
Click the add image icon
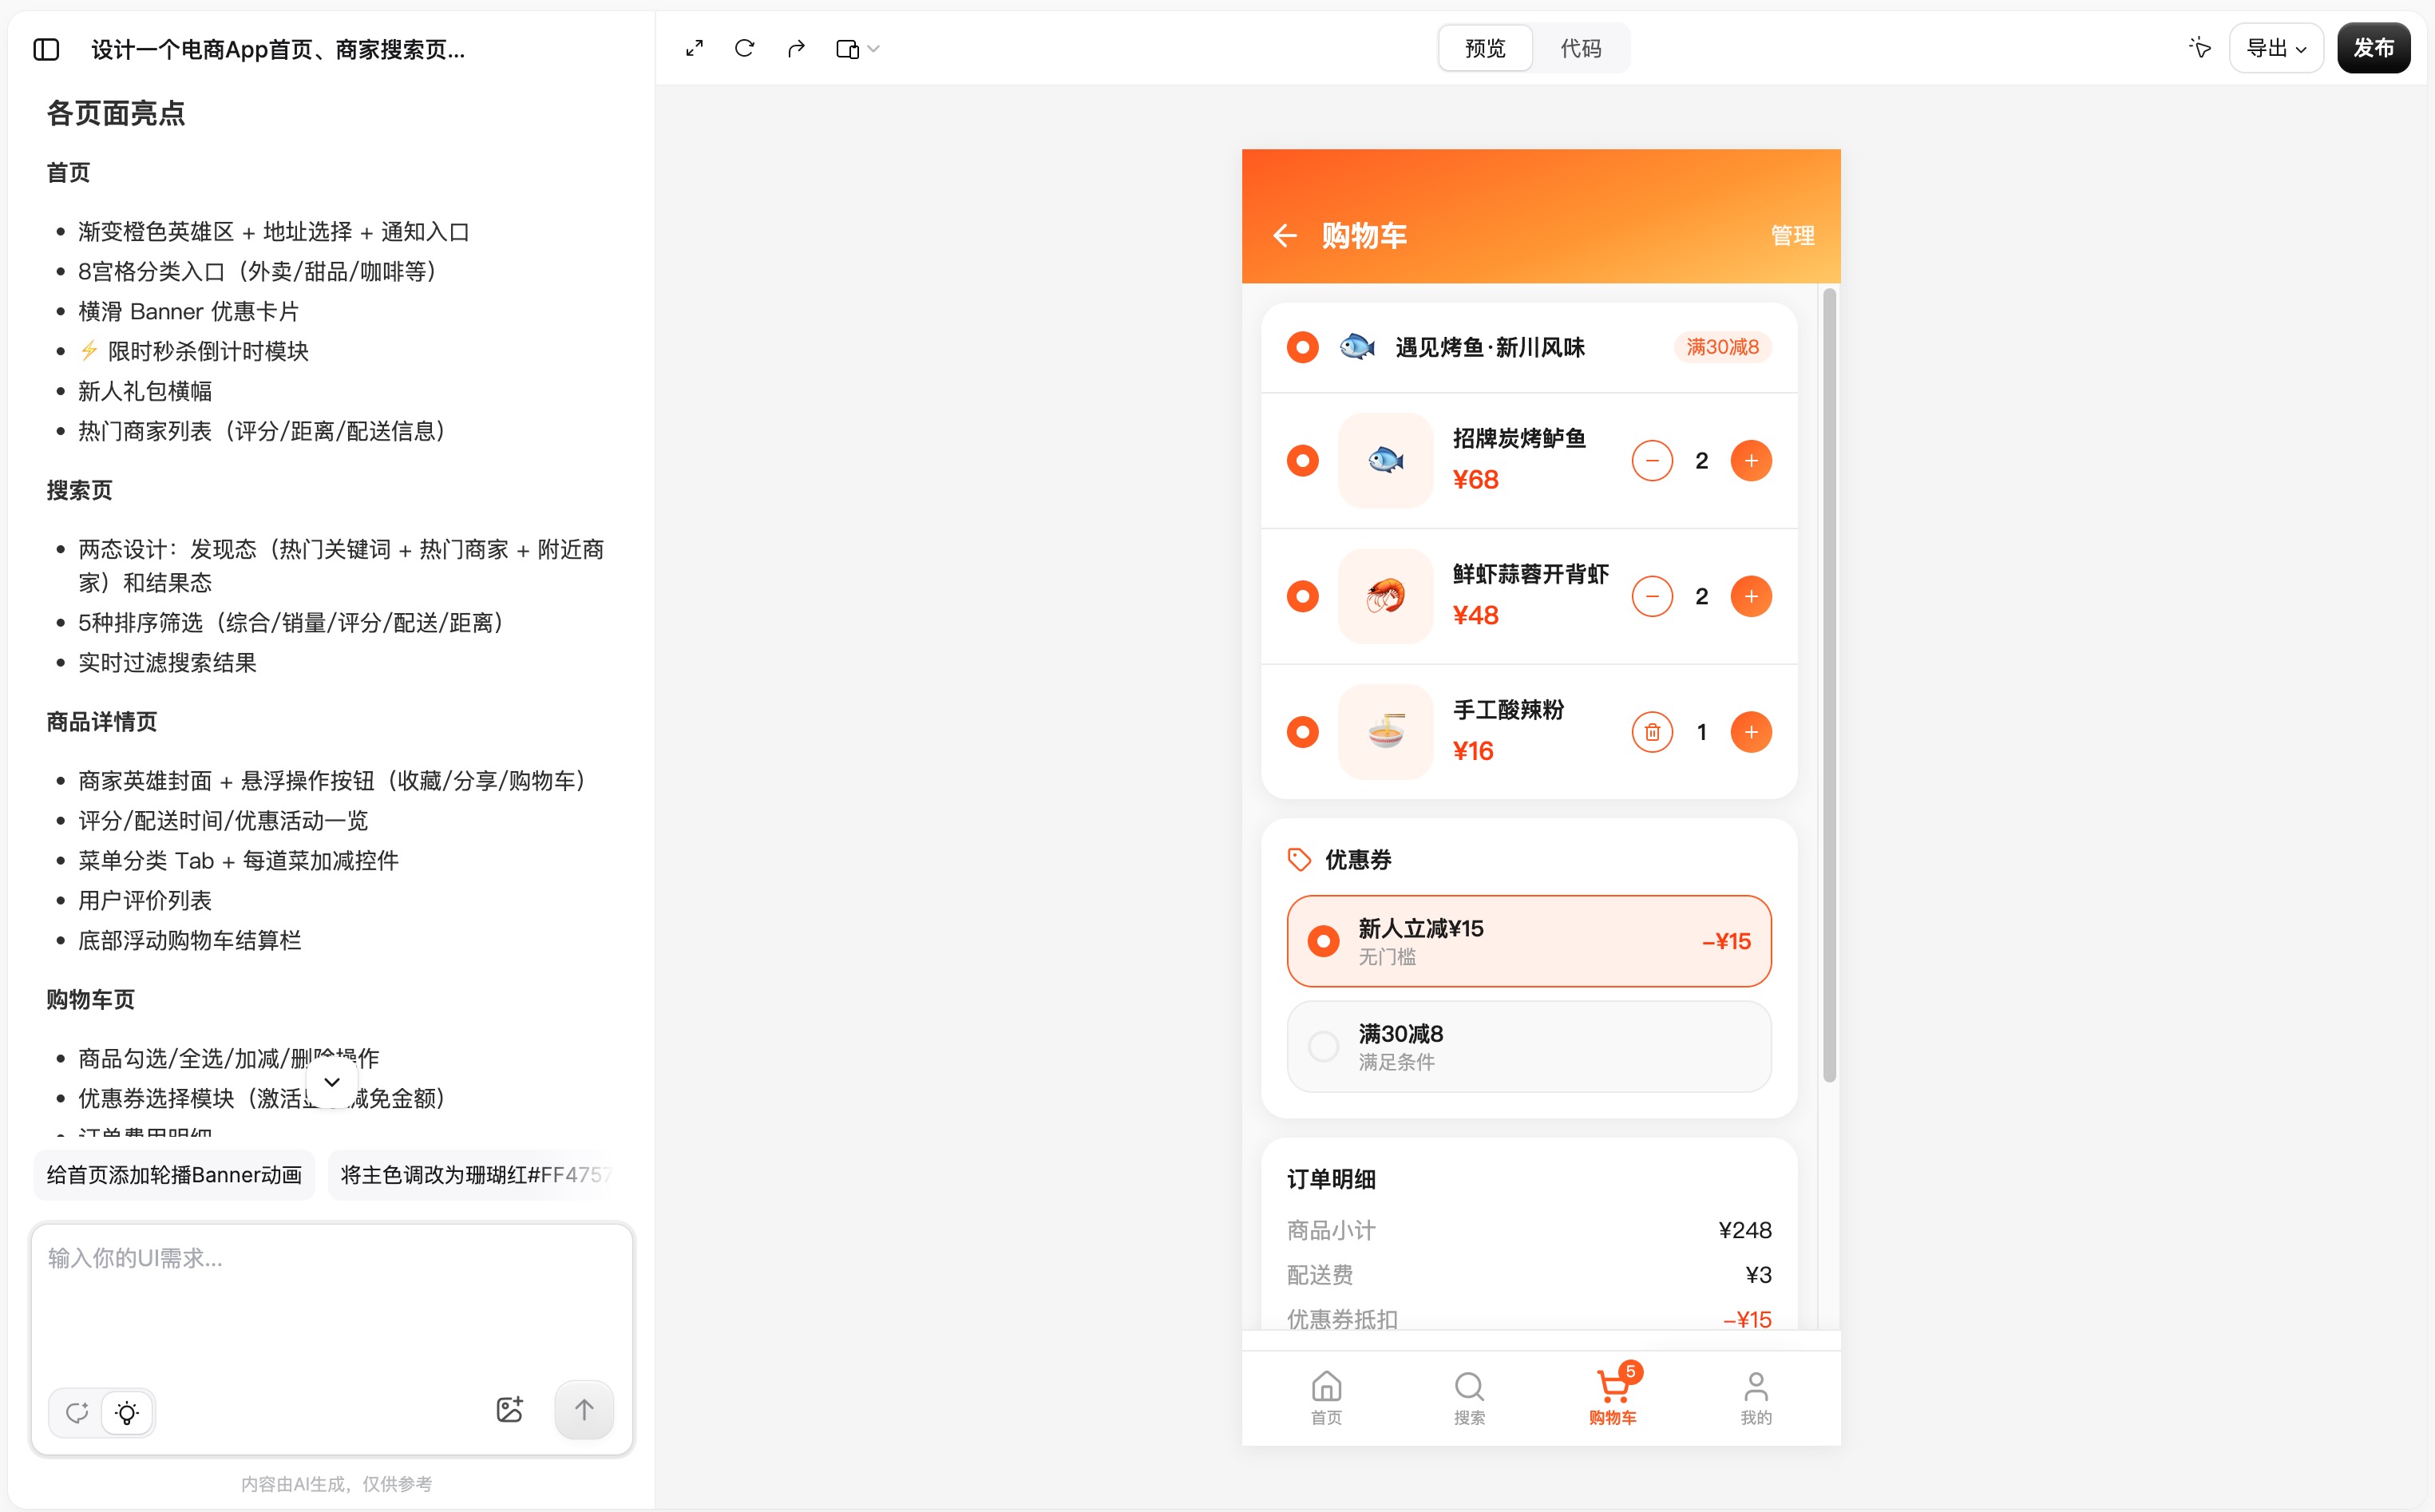[x=509, y=1410]
